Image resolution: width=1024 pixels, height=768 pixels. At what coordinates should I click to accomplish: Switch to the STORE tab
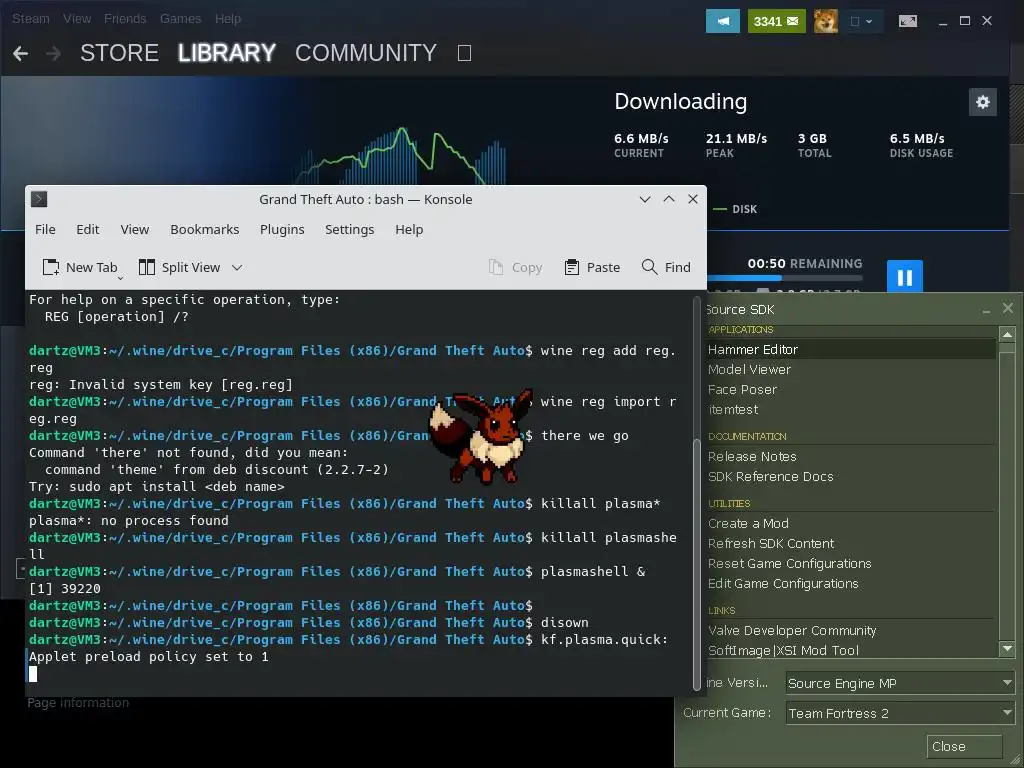coord(119,53)
